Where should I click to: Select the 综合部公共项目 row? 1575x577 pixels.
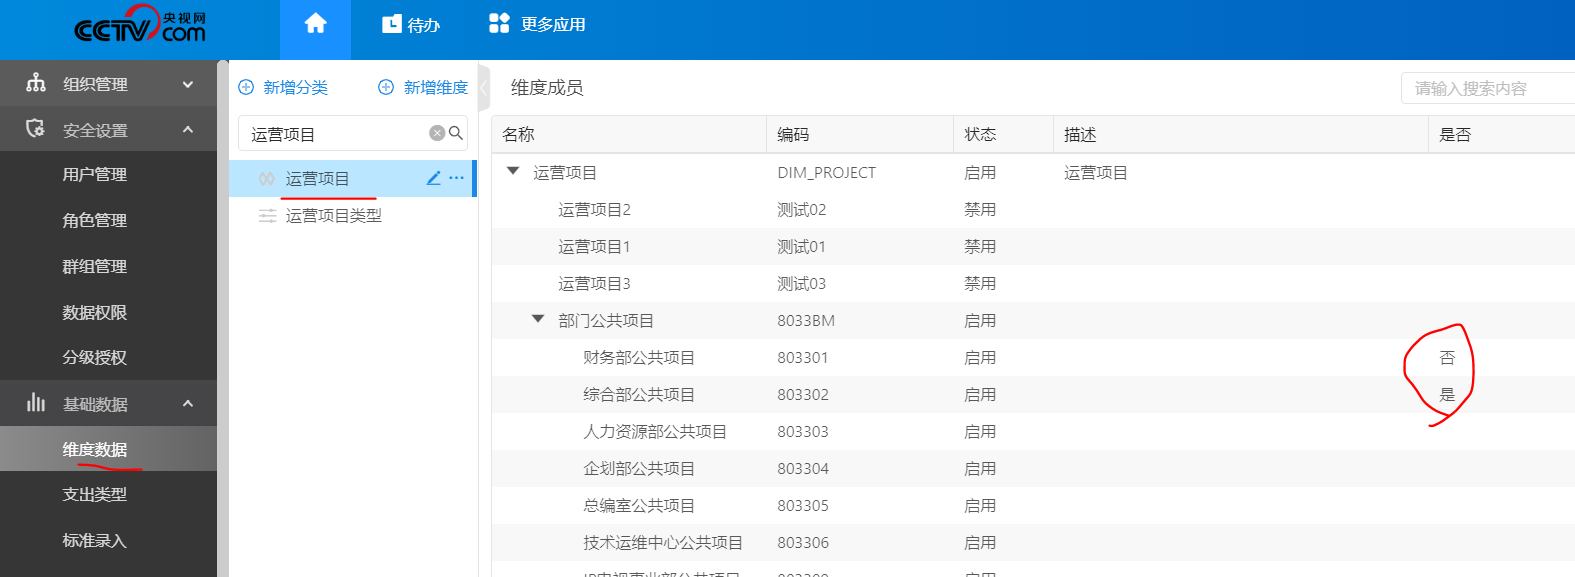1033,394
